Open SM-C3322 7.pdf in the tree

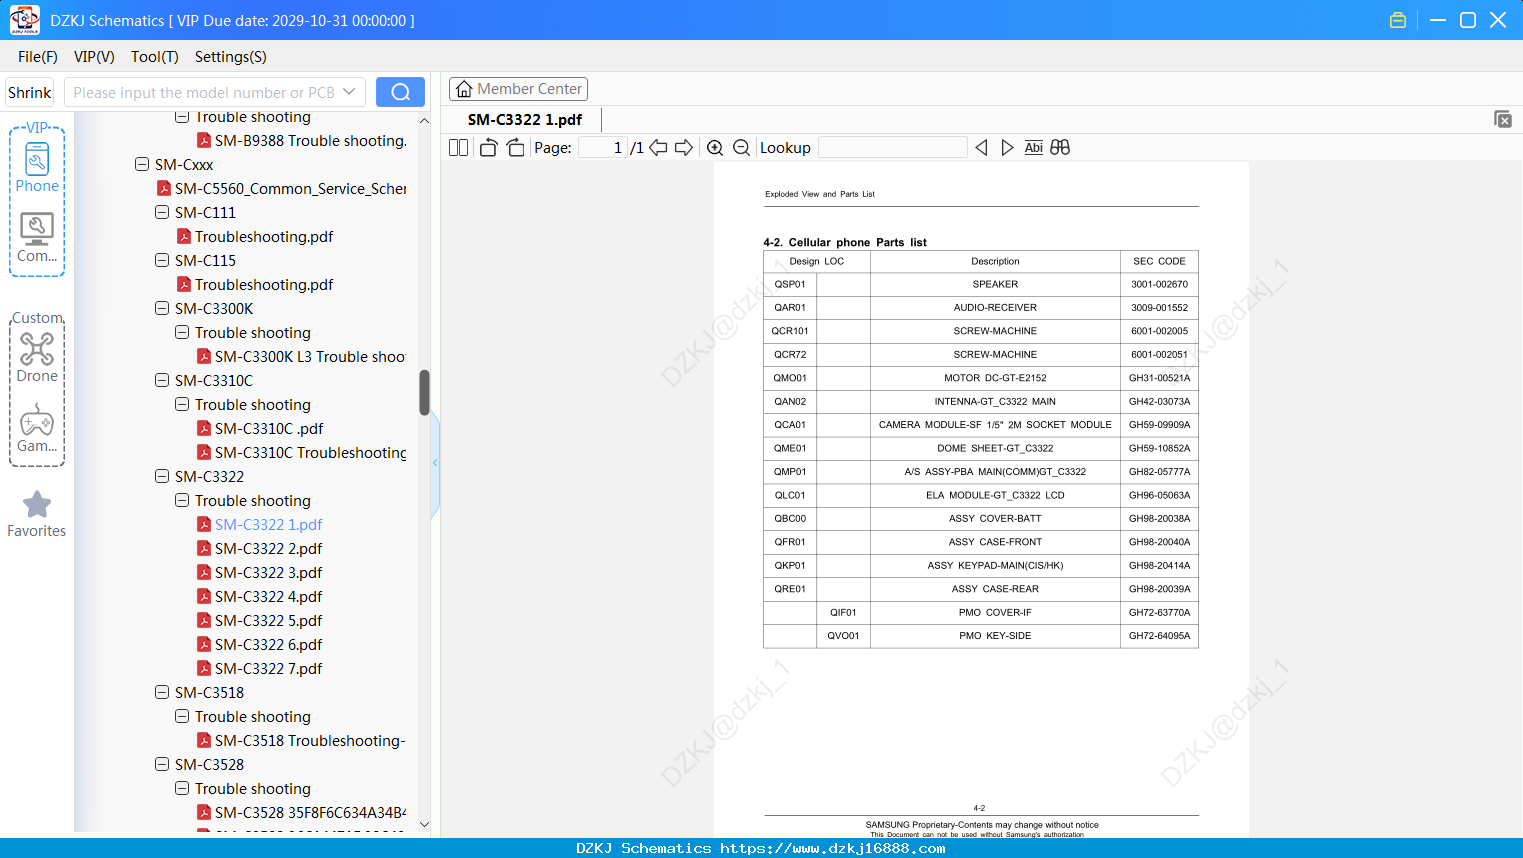point(268,669)
